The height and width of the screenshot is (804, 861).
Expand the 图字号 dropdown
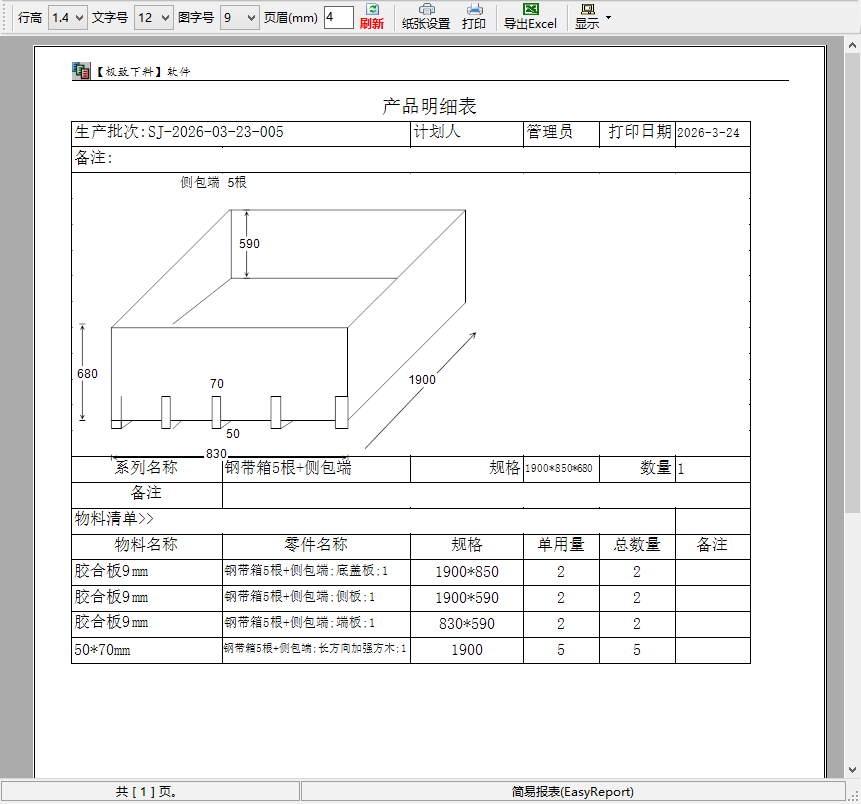click(x=239, y=18)
